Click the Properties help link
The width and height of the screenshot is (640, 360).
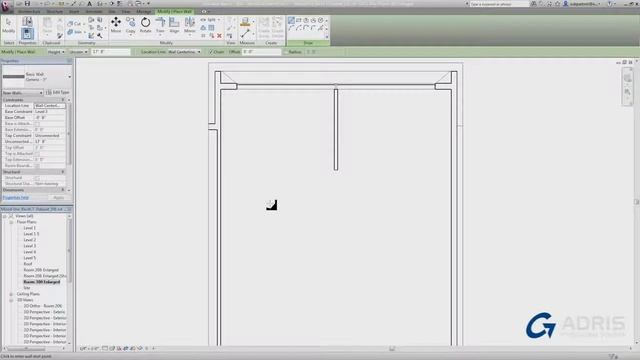tap(16, 198)
